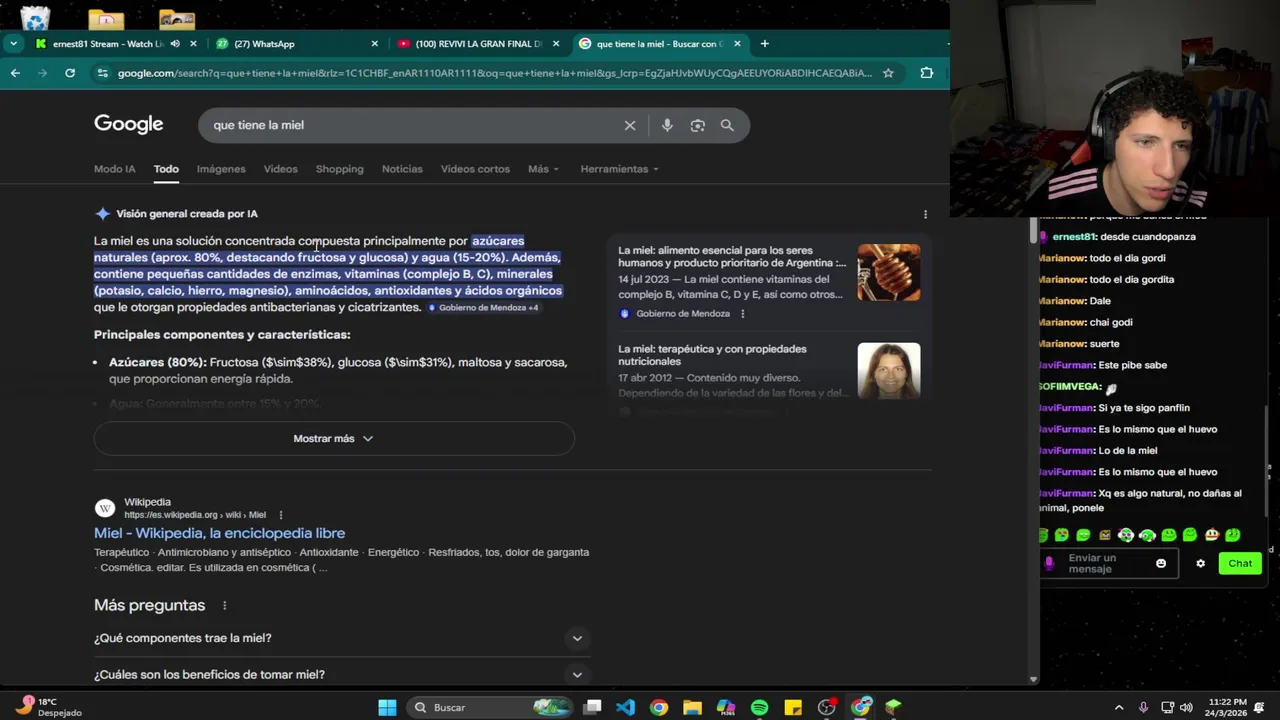Open Más preguntas three-dot menu
This screenshot has width=1280, height=720.
coord(224,606)
